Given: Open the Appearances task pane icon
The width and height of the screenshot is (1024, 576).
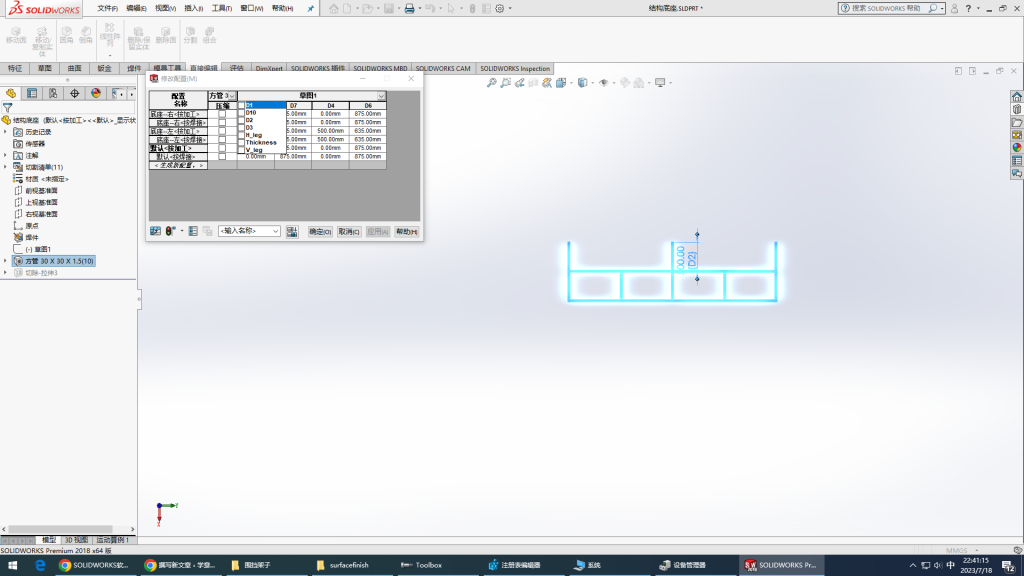Looking at the screenshot, I should (x=1017, y=147).
